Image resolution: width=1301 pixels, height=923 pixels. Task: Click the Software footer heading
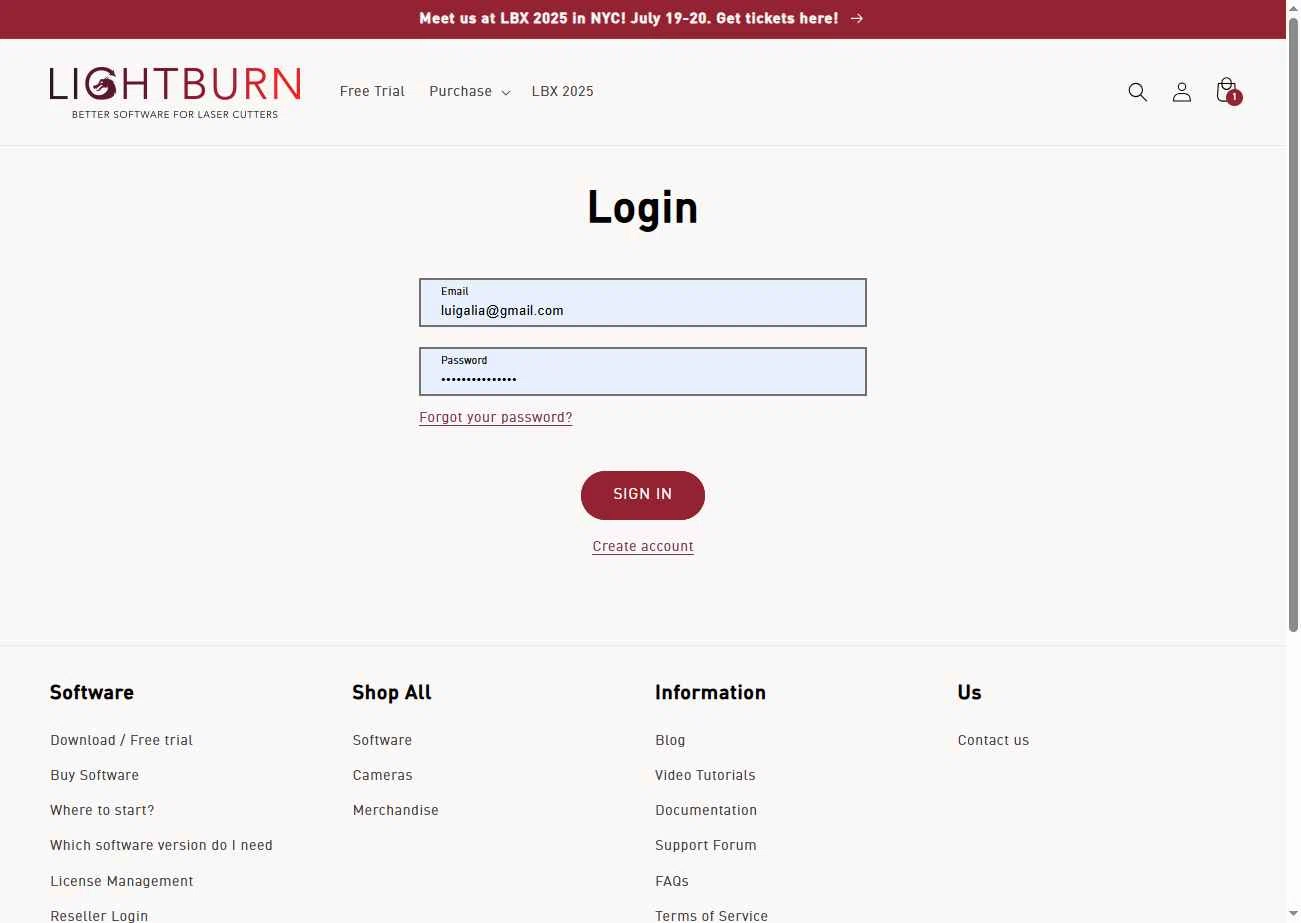(x=92, y=692)
